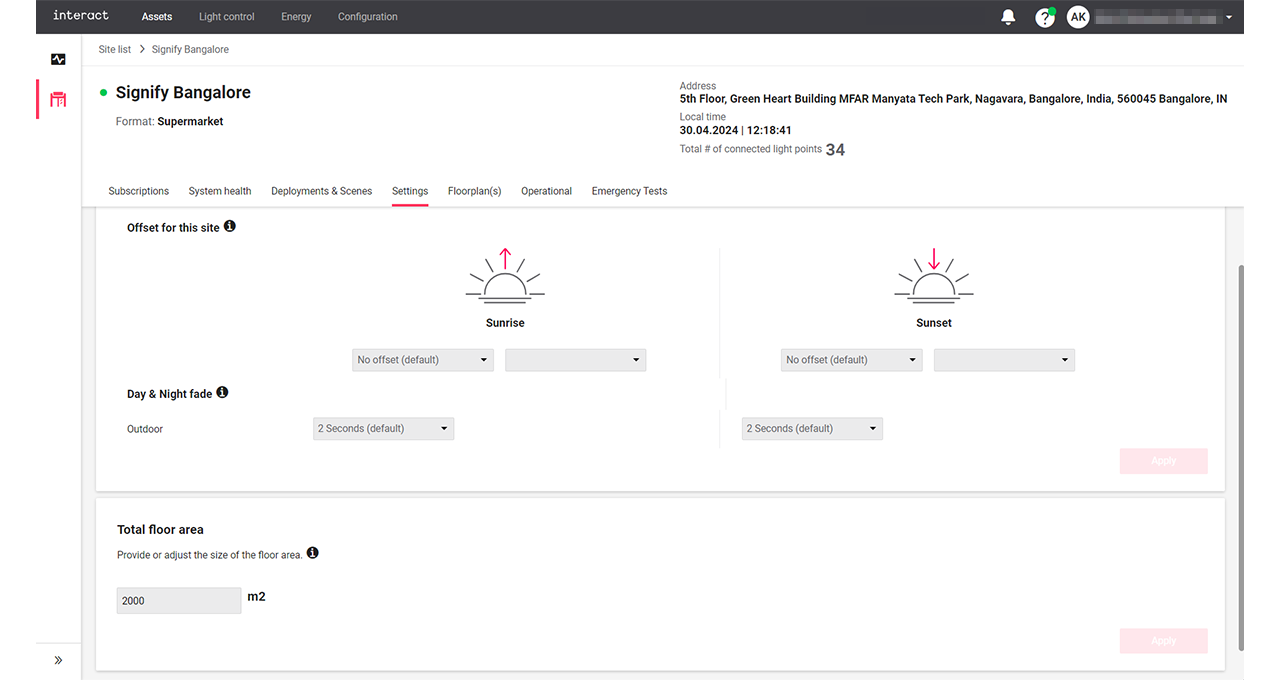This screenshot has height=700, width=1280.
Task: Open the Sunrise No offset dropdown
Action: 422,360
